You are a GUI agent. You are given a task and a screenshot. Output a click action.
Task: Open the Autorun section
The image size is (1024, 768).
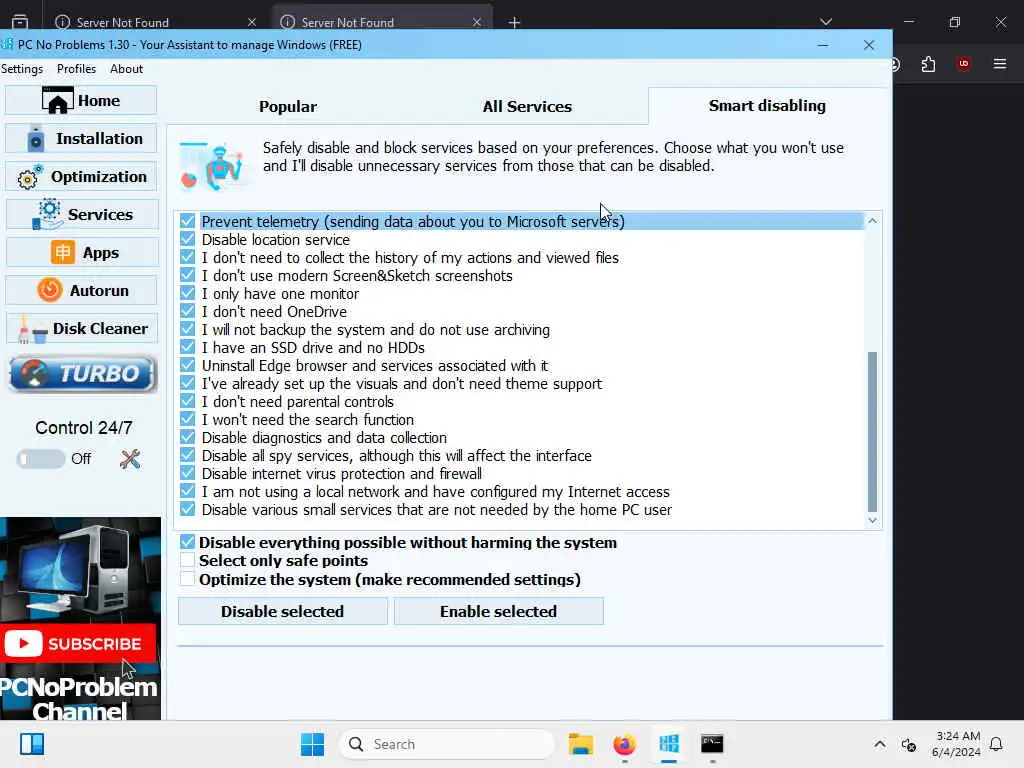pyautogui.click(x=81, y=290)
